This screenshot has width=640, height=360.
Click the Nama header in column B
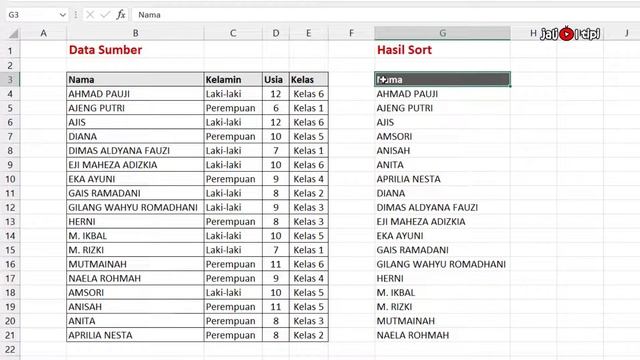[x=135, y=79]
